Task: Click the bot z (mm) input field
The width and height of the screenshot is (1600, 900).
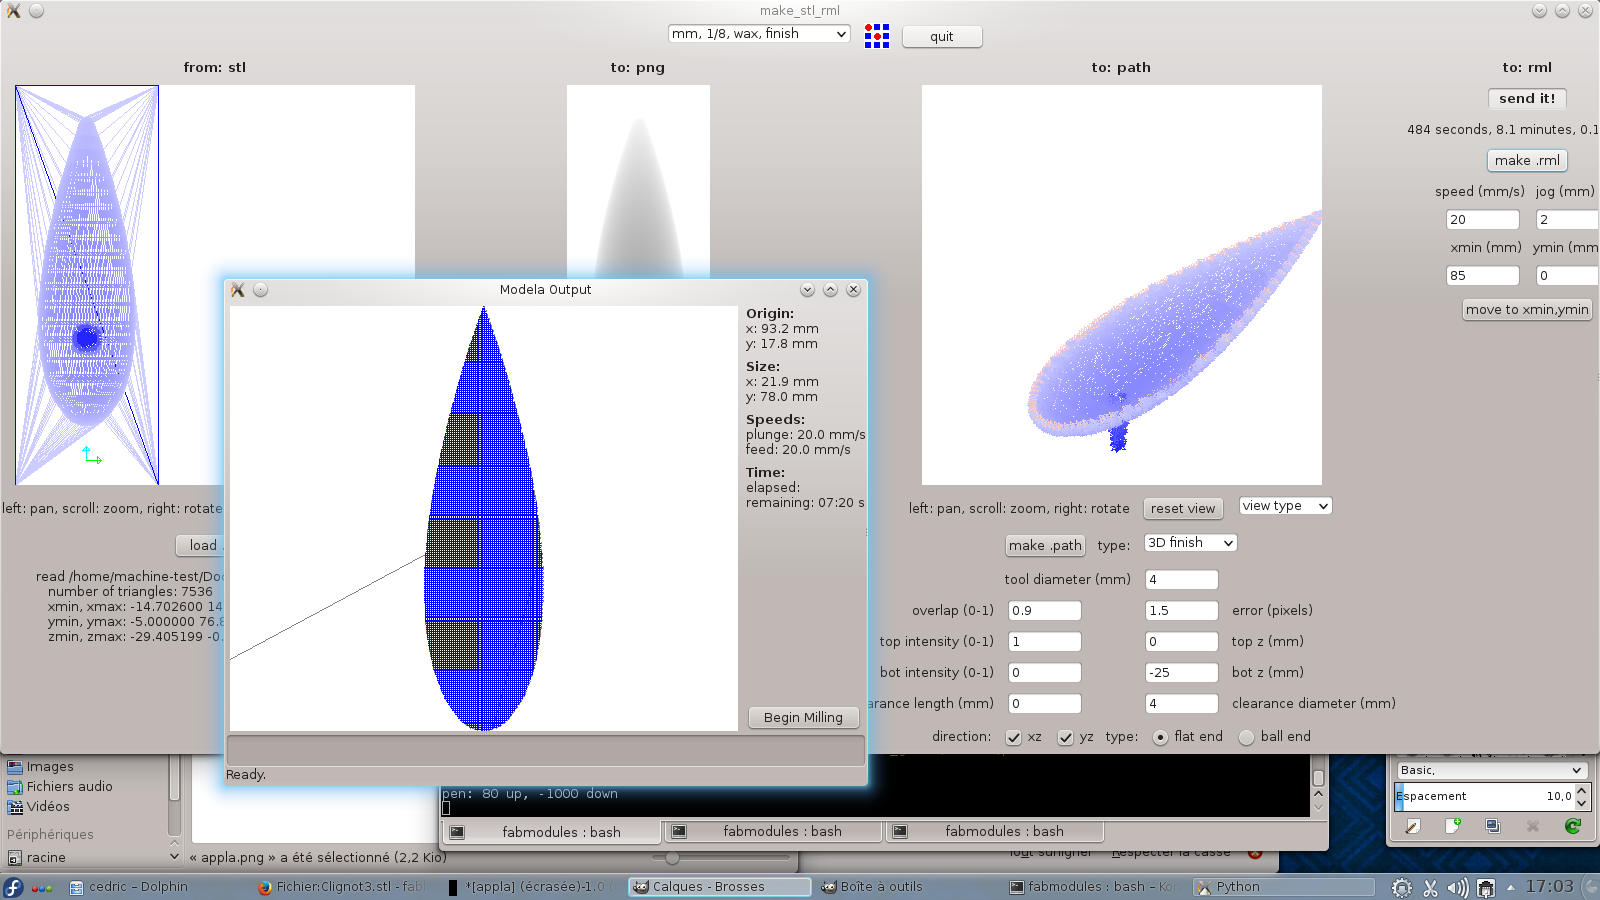Action: coord(1181,673)
